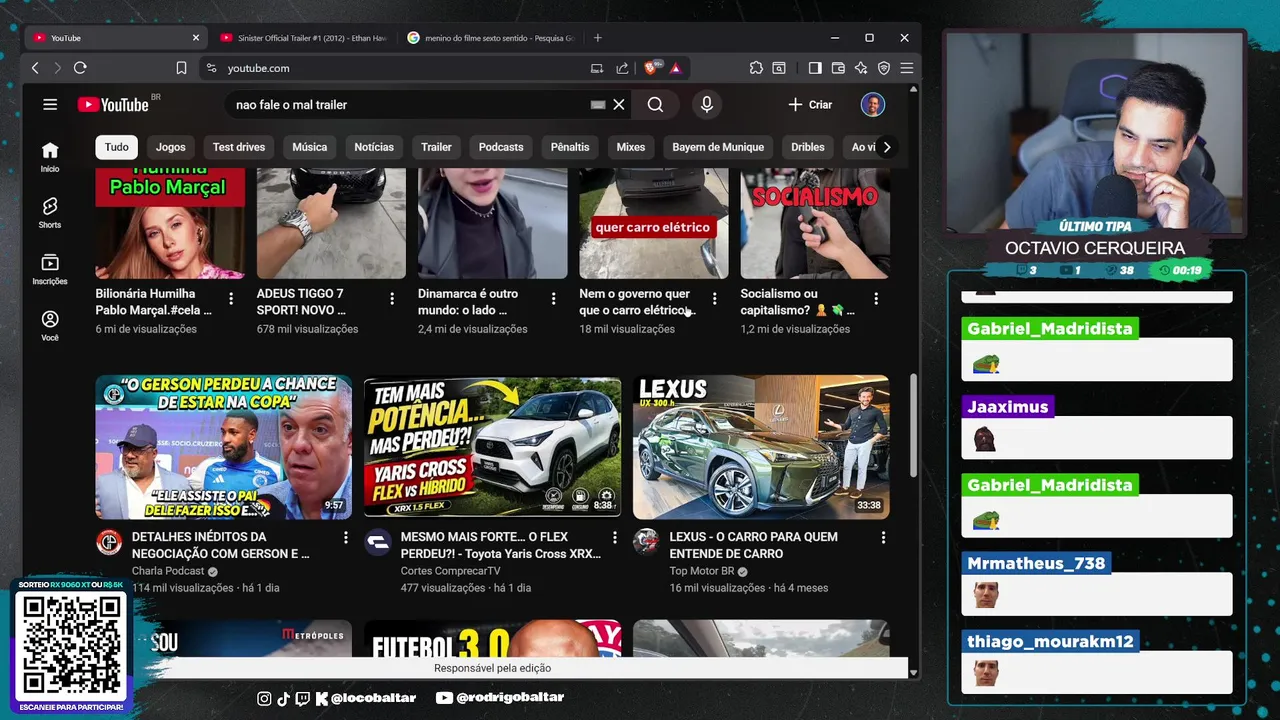Go to Início in sidebar
Screen dimensions: 1280x720
pyautogui.click(x=50, y=157)
